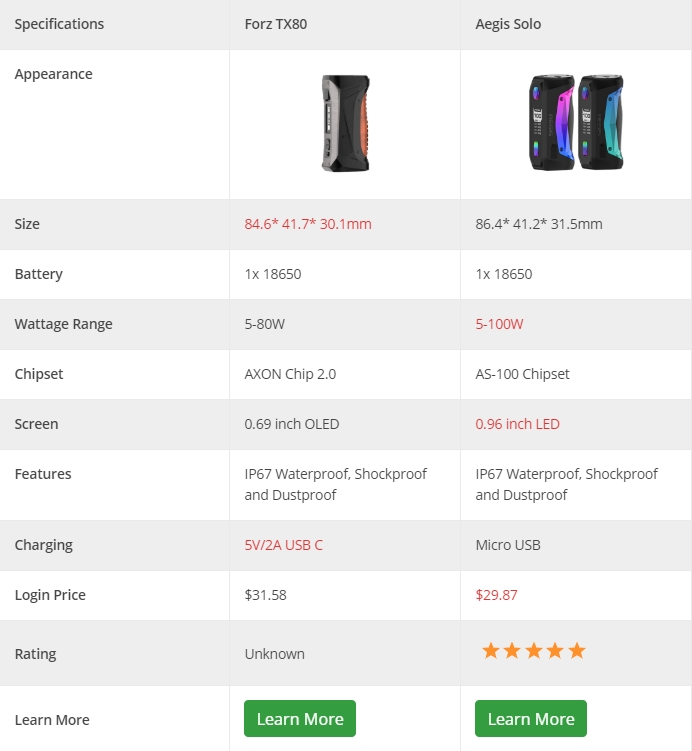
Task: Click the $29.87 login price text
Action: point(496,595)
